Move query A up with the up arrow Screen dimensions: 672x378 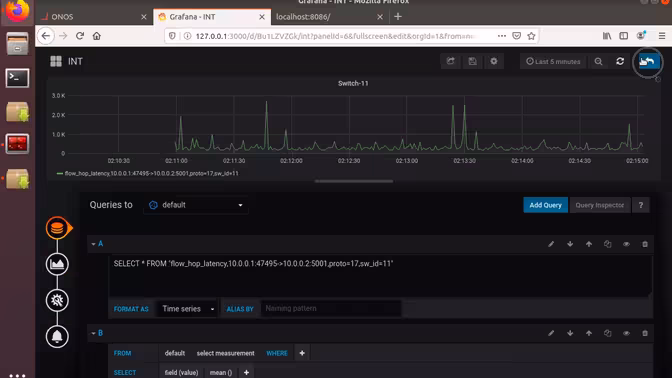point(589,244)
